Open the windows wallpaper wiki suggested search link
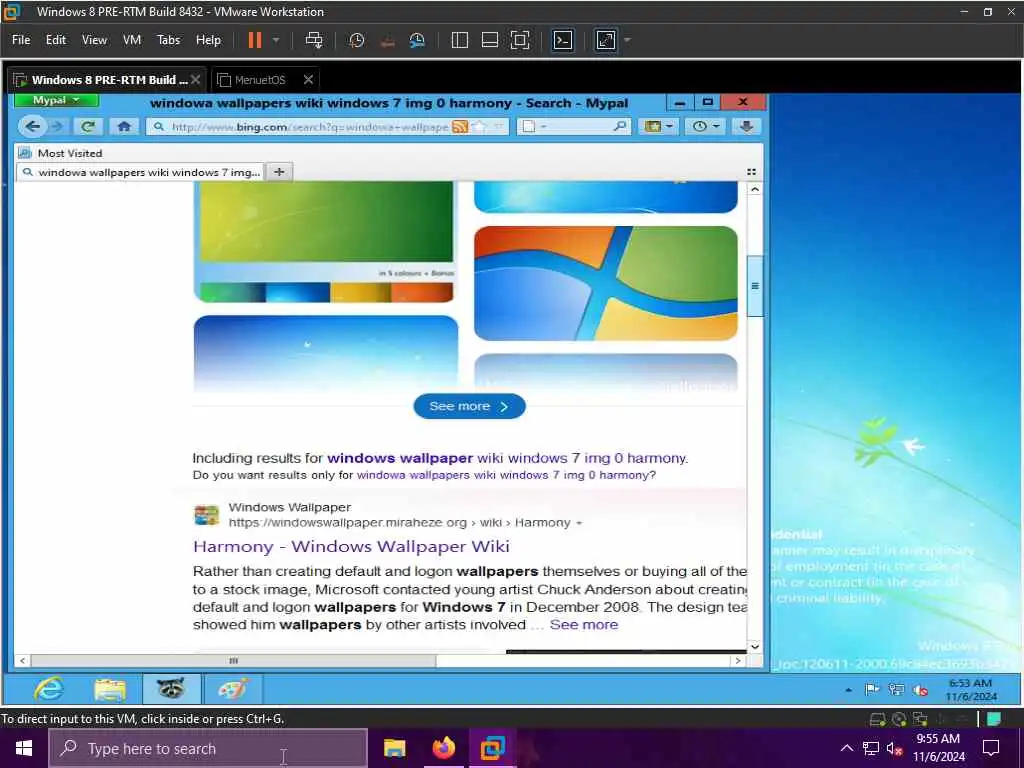The height and width of the screenshot is (768, 1024). (x=507, y=458)
